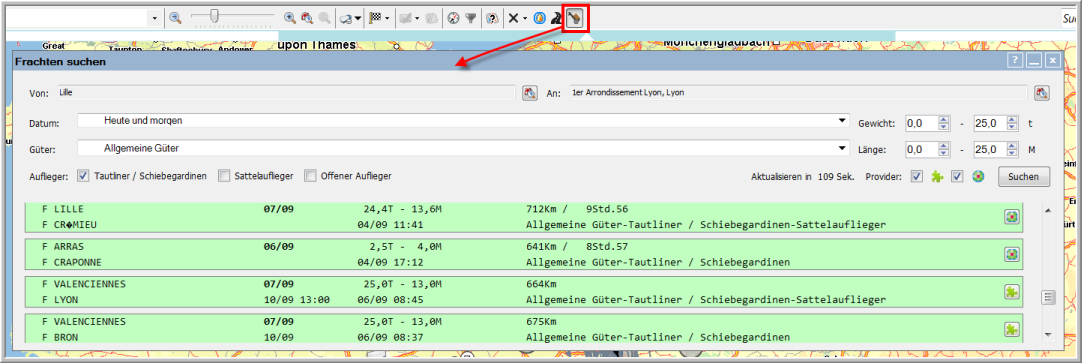Open the leftmost toolbar combo box arrow
The width and height of the screenshot is (1082, 363).
[x=154, y=19]
